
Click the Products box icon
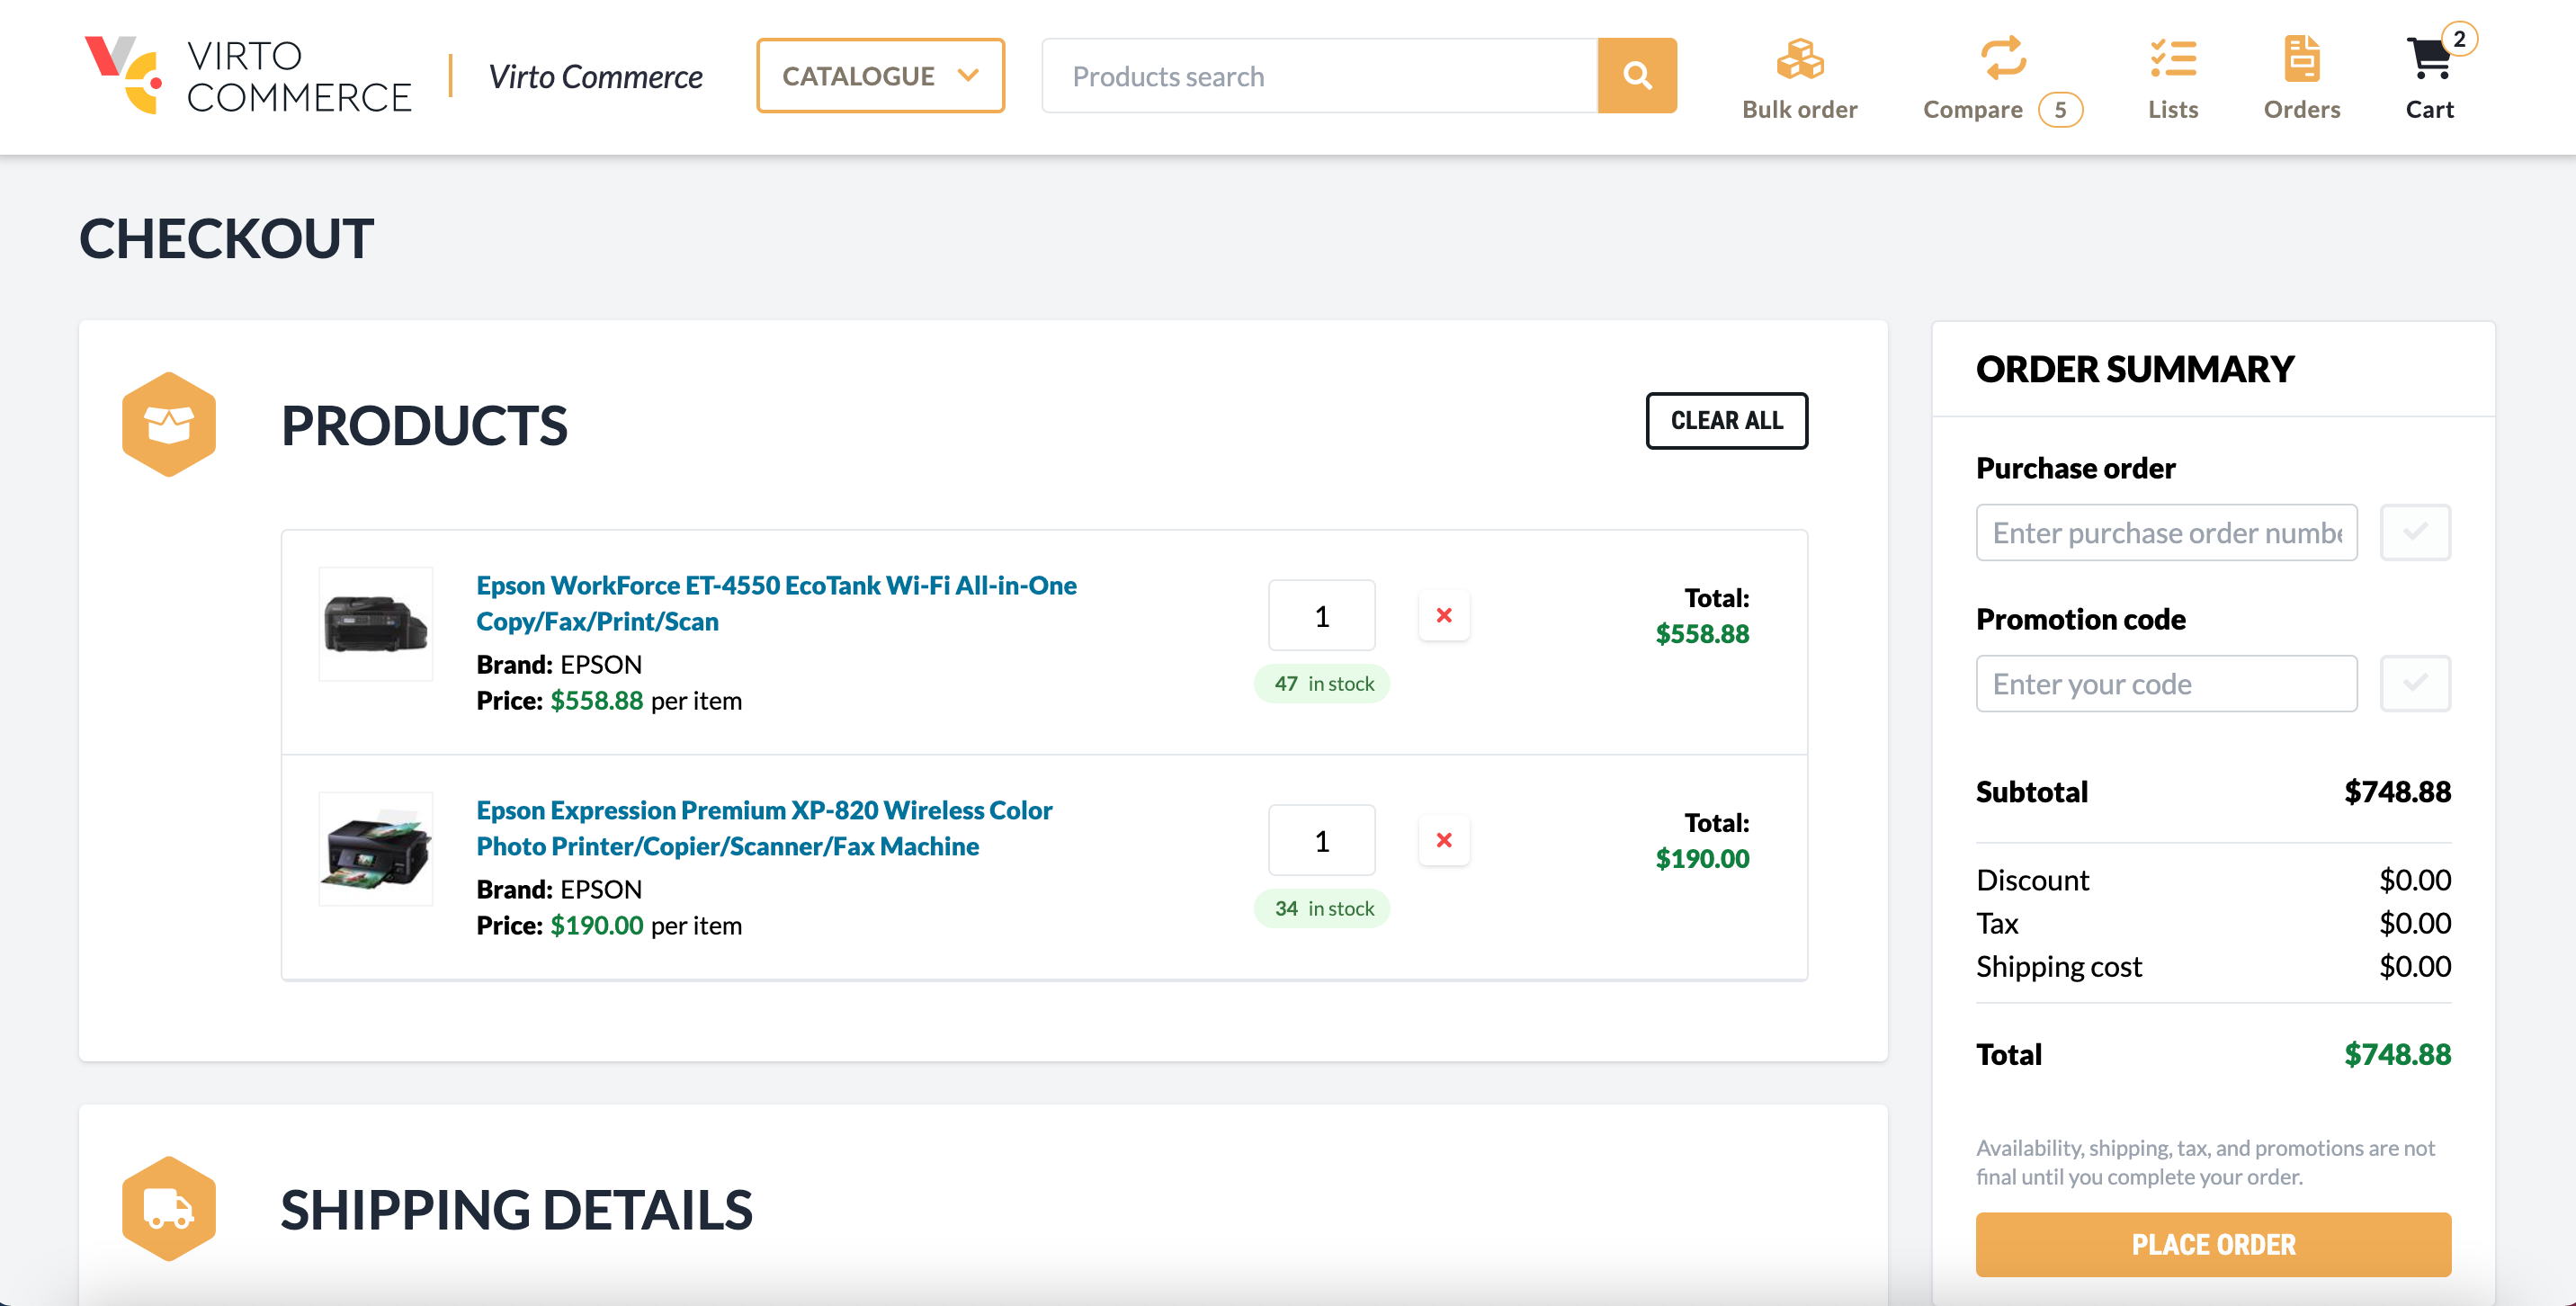168,423
